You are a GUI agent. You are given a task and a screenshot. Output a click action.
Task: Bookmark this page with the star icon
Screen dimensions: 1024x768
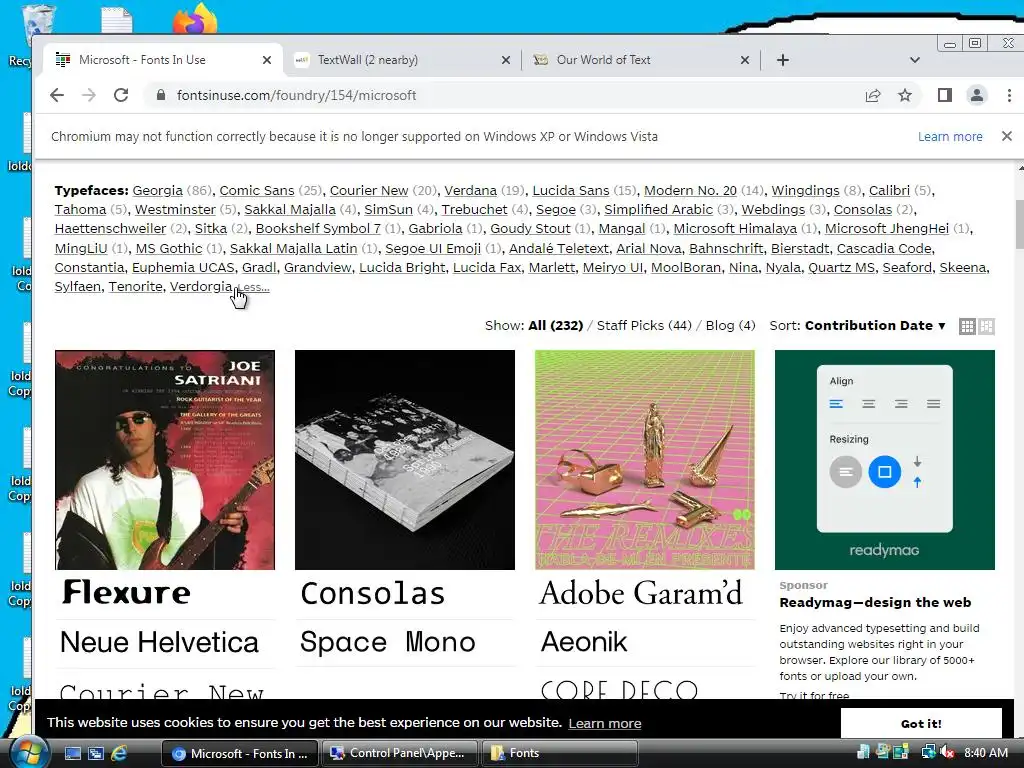tap(904, 95)
